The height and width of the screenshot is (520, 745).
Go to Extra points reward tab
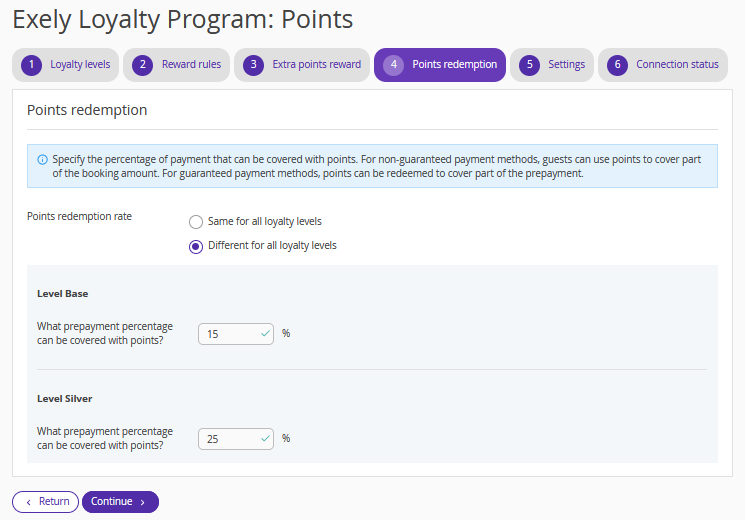tap(302, 65)
